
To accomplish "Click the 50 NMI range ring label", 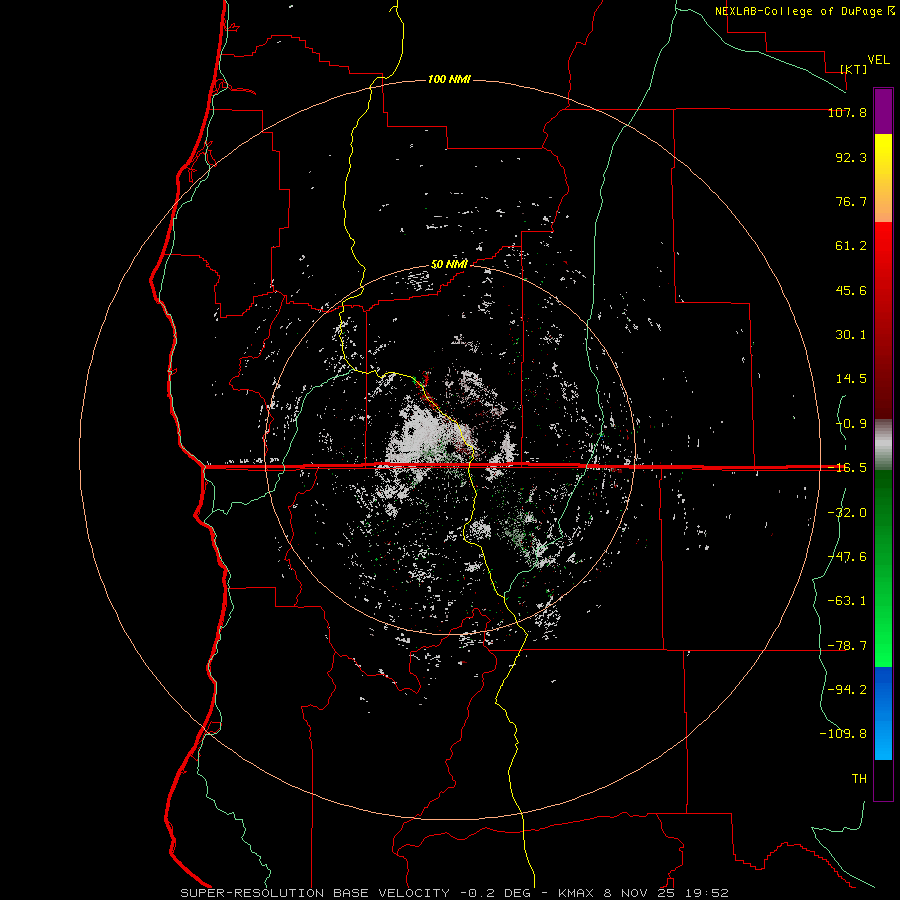I will (x=449, y=264).
